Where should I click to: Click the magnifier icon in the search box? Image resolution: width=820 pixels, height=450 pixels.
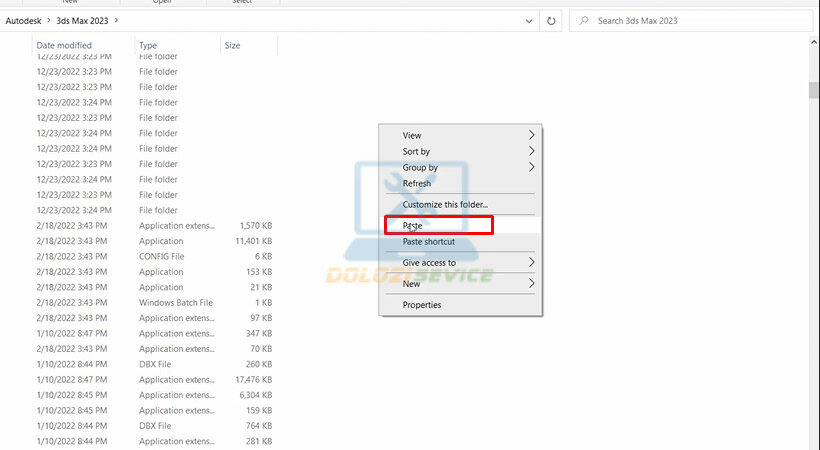[x=584, y=21]
